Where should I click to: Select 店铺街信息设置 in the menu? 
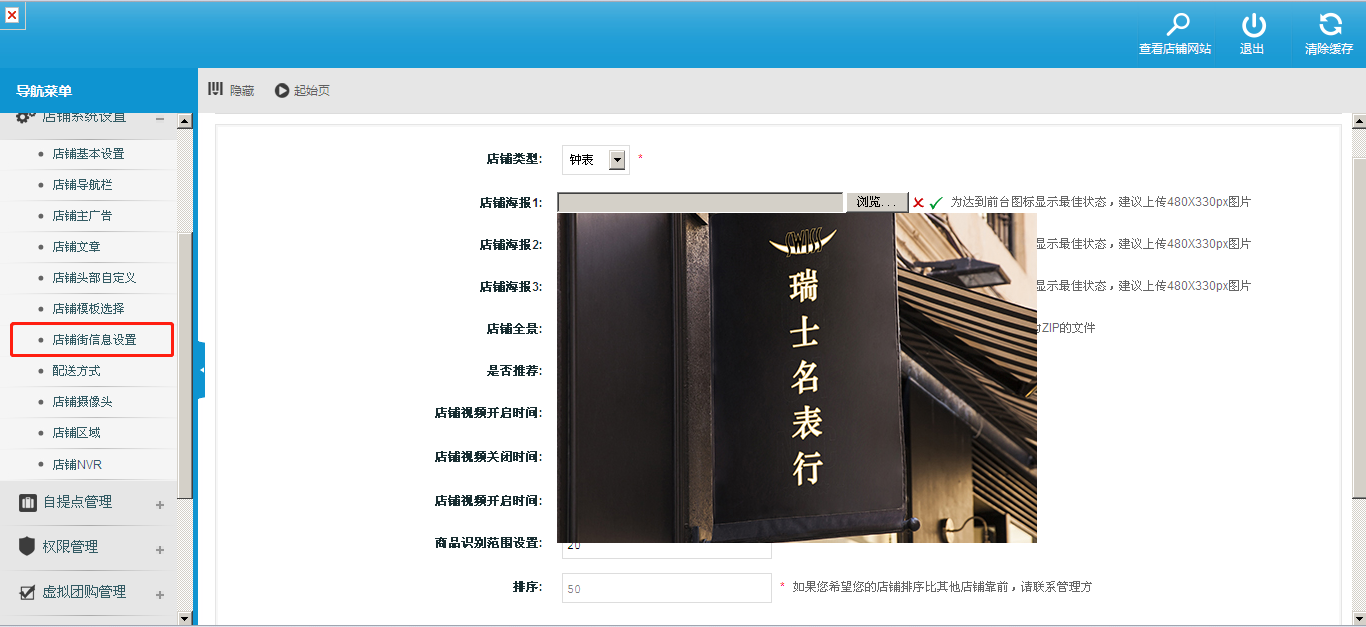[92, 340]
